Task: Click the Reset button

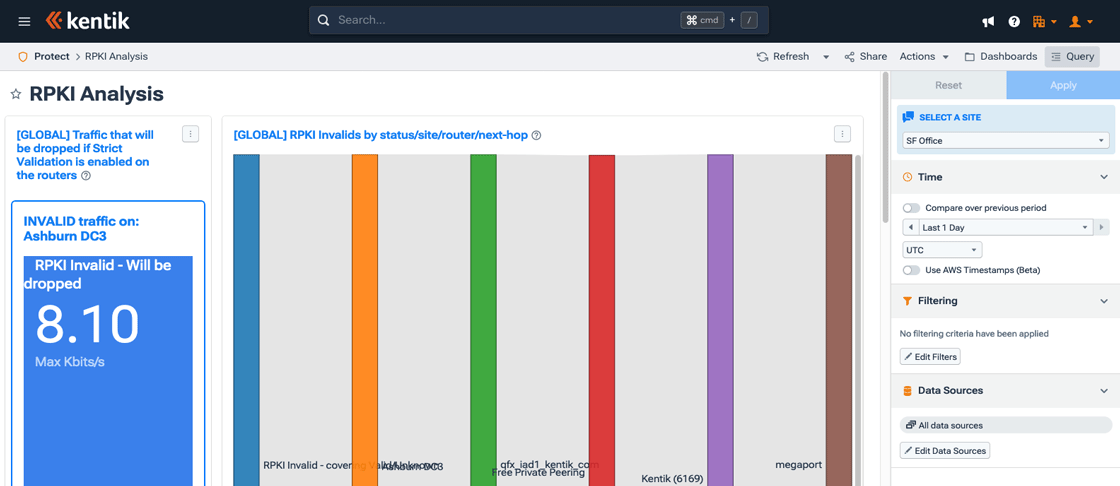Action: [949, 85]
